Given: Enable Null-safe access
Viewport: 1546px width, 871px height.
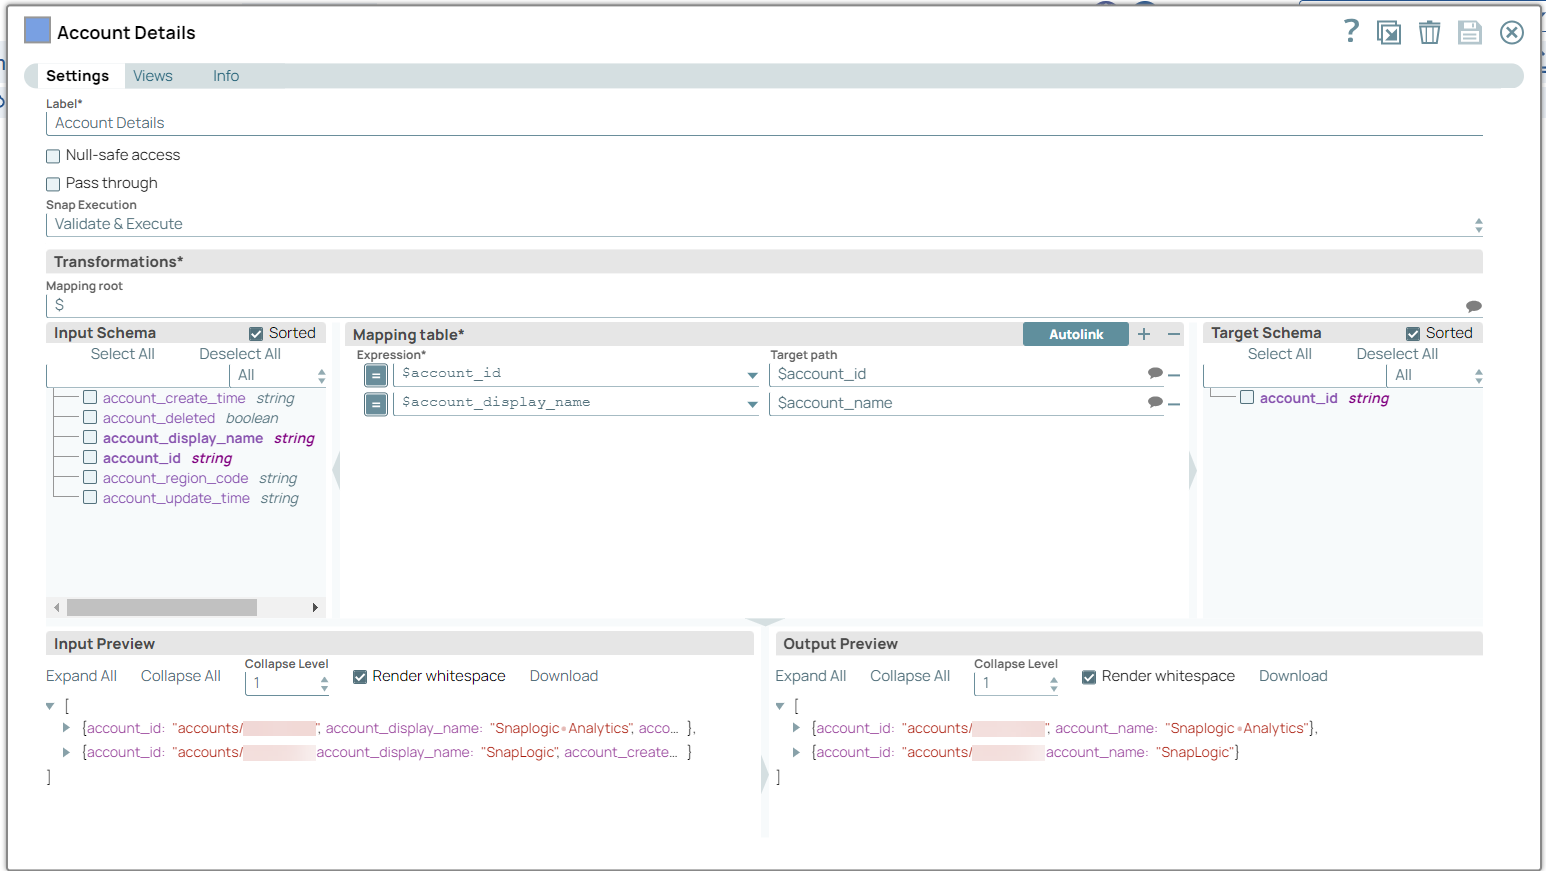Looking at the screenshot, I should 52,155.
